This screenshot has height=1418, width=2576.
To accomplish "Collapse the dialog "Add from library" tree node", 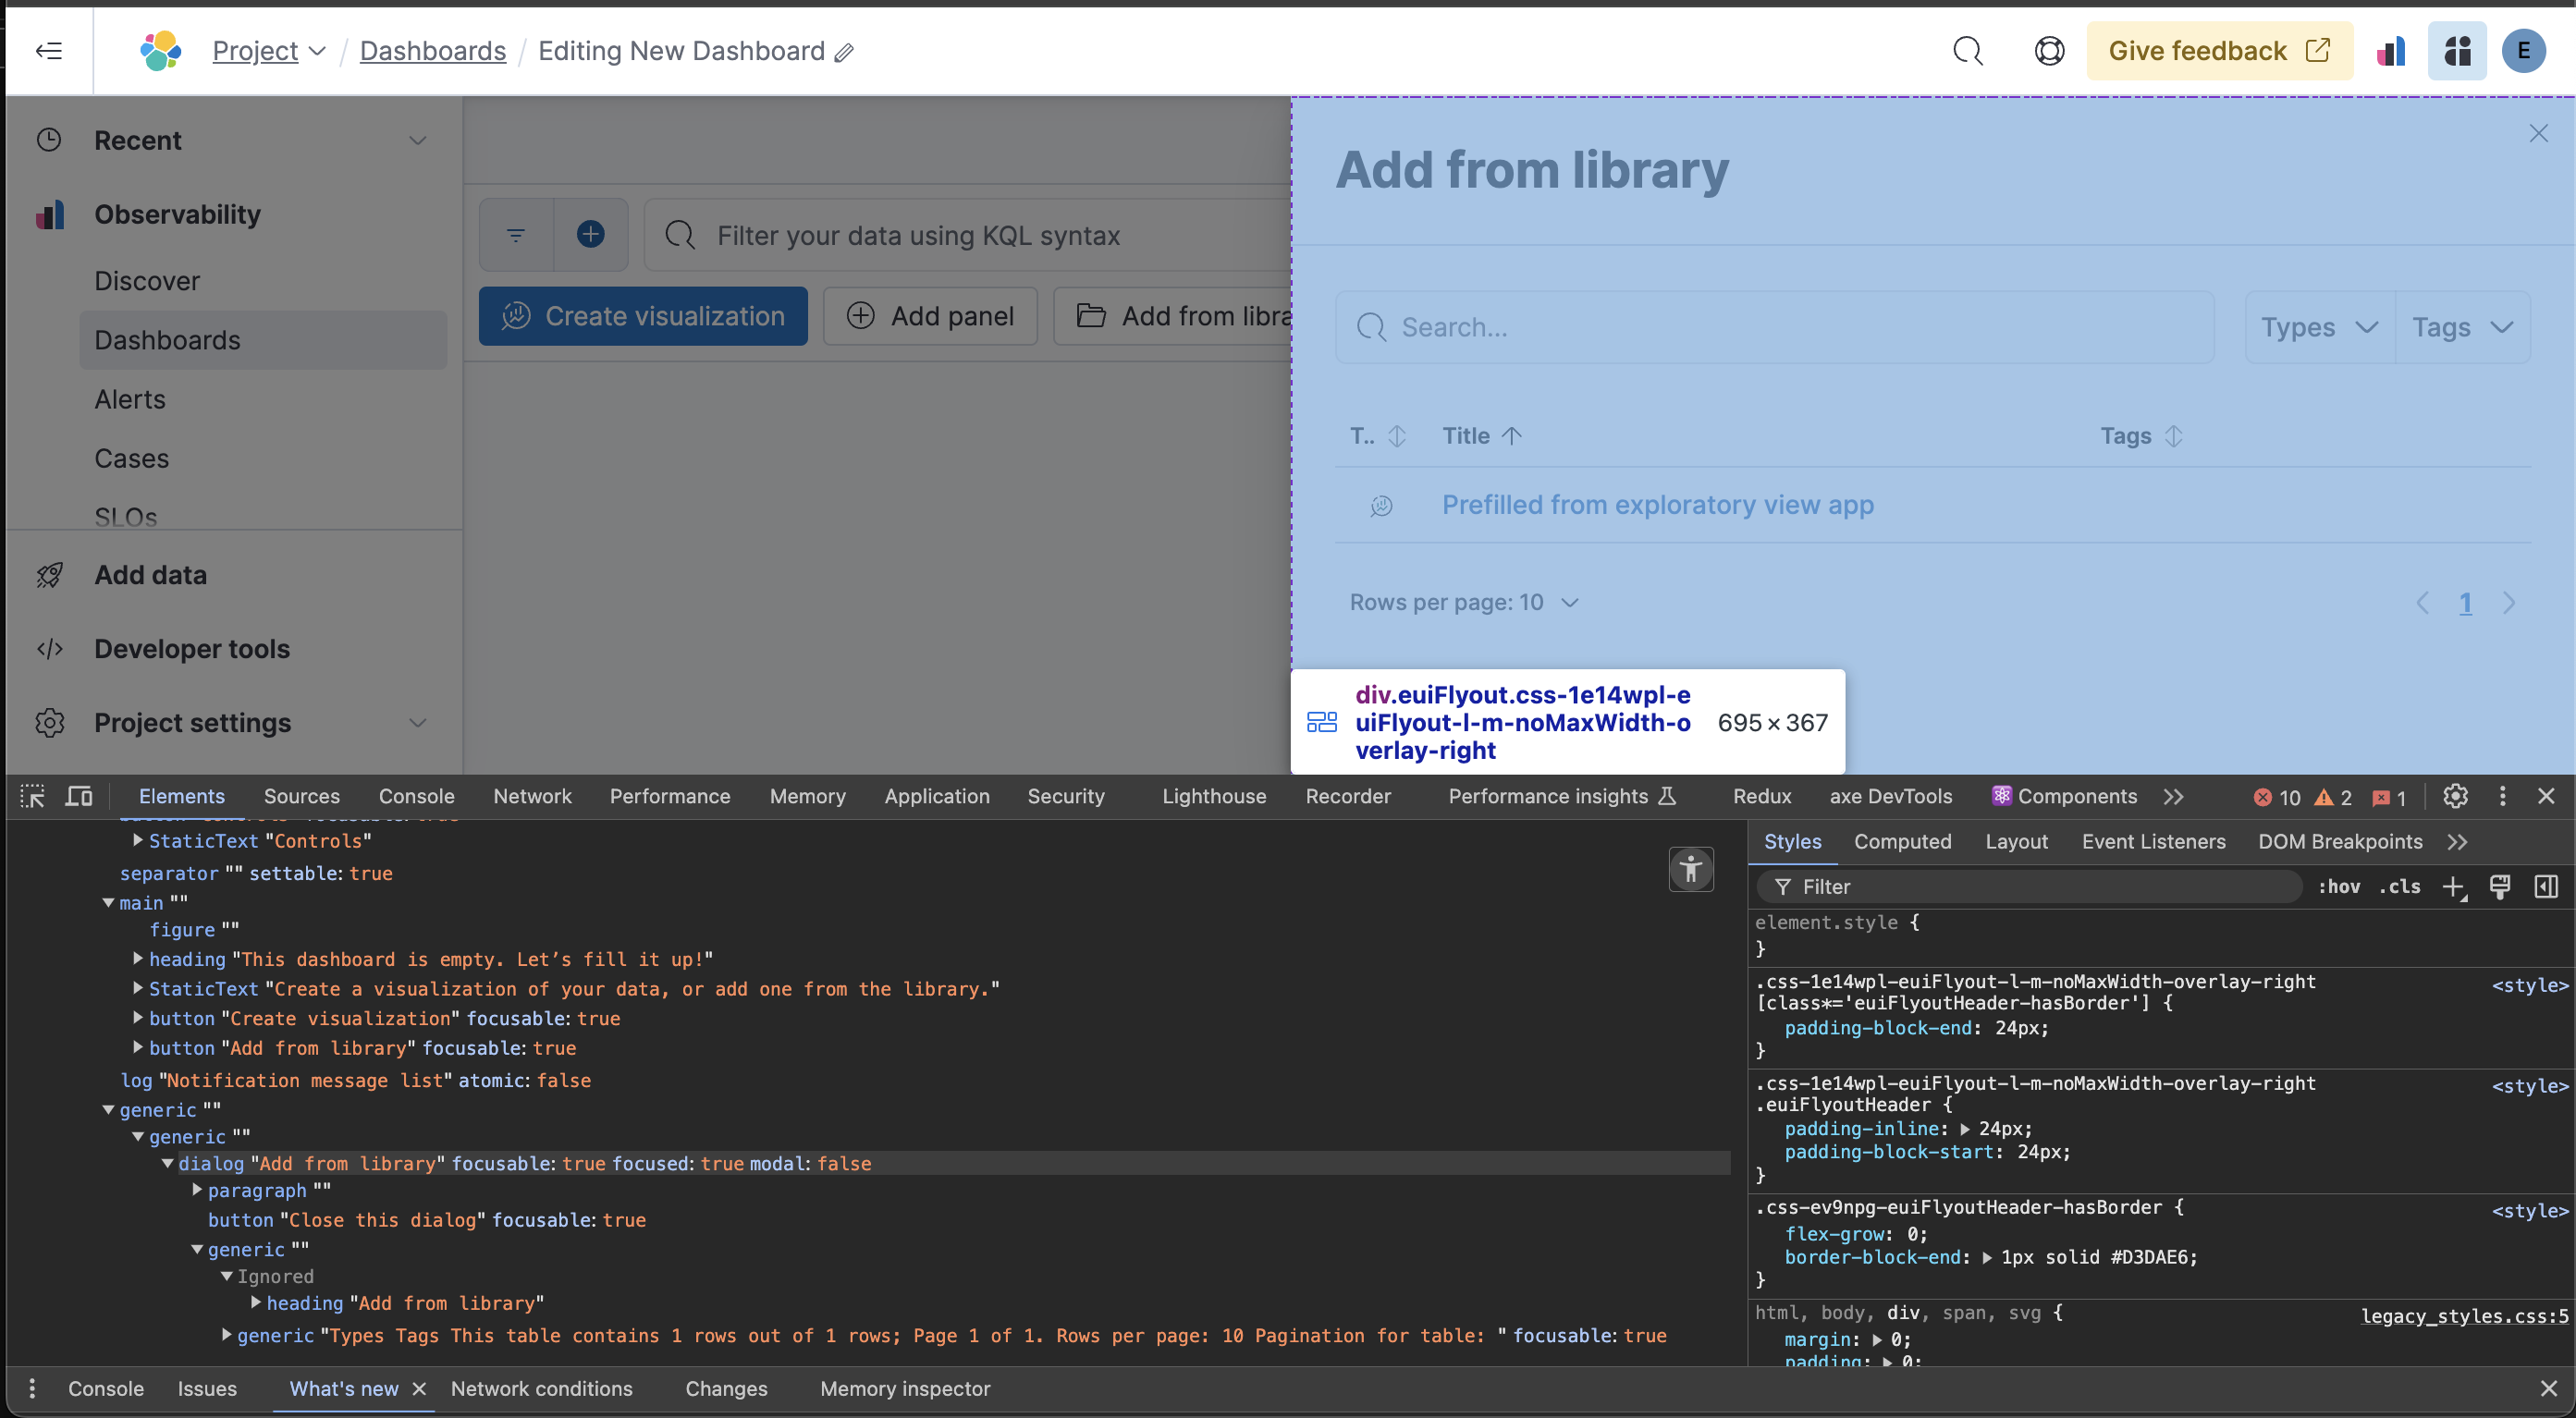I will coord(168,1164).
